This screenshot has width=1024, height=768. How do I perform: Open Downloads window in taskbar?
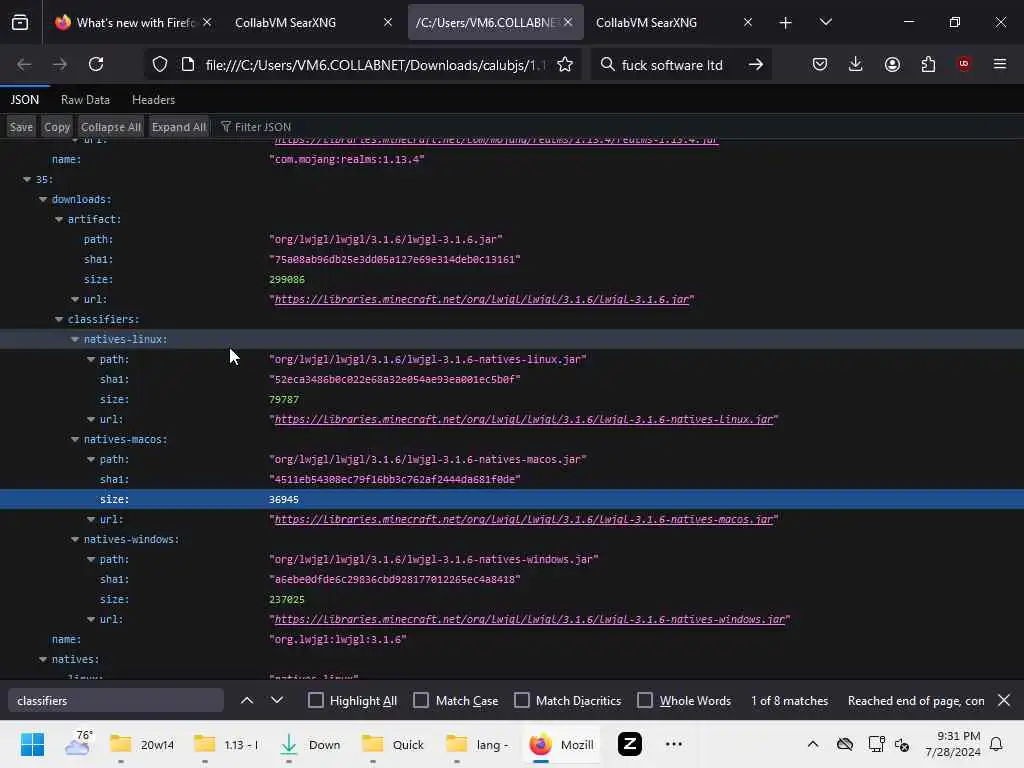coord(310,744)
